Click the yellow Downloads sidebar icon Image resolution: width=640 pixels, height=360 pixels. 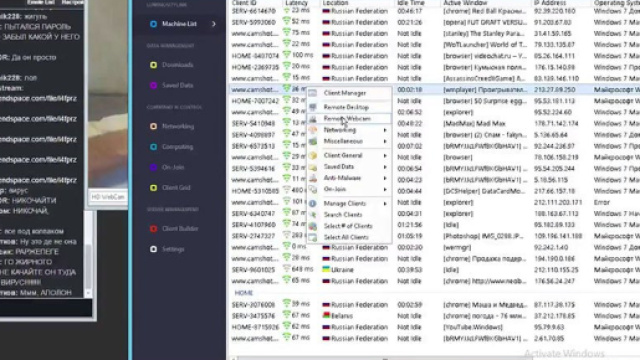(153, 65)
